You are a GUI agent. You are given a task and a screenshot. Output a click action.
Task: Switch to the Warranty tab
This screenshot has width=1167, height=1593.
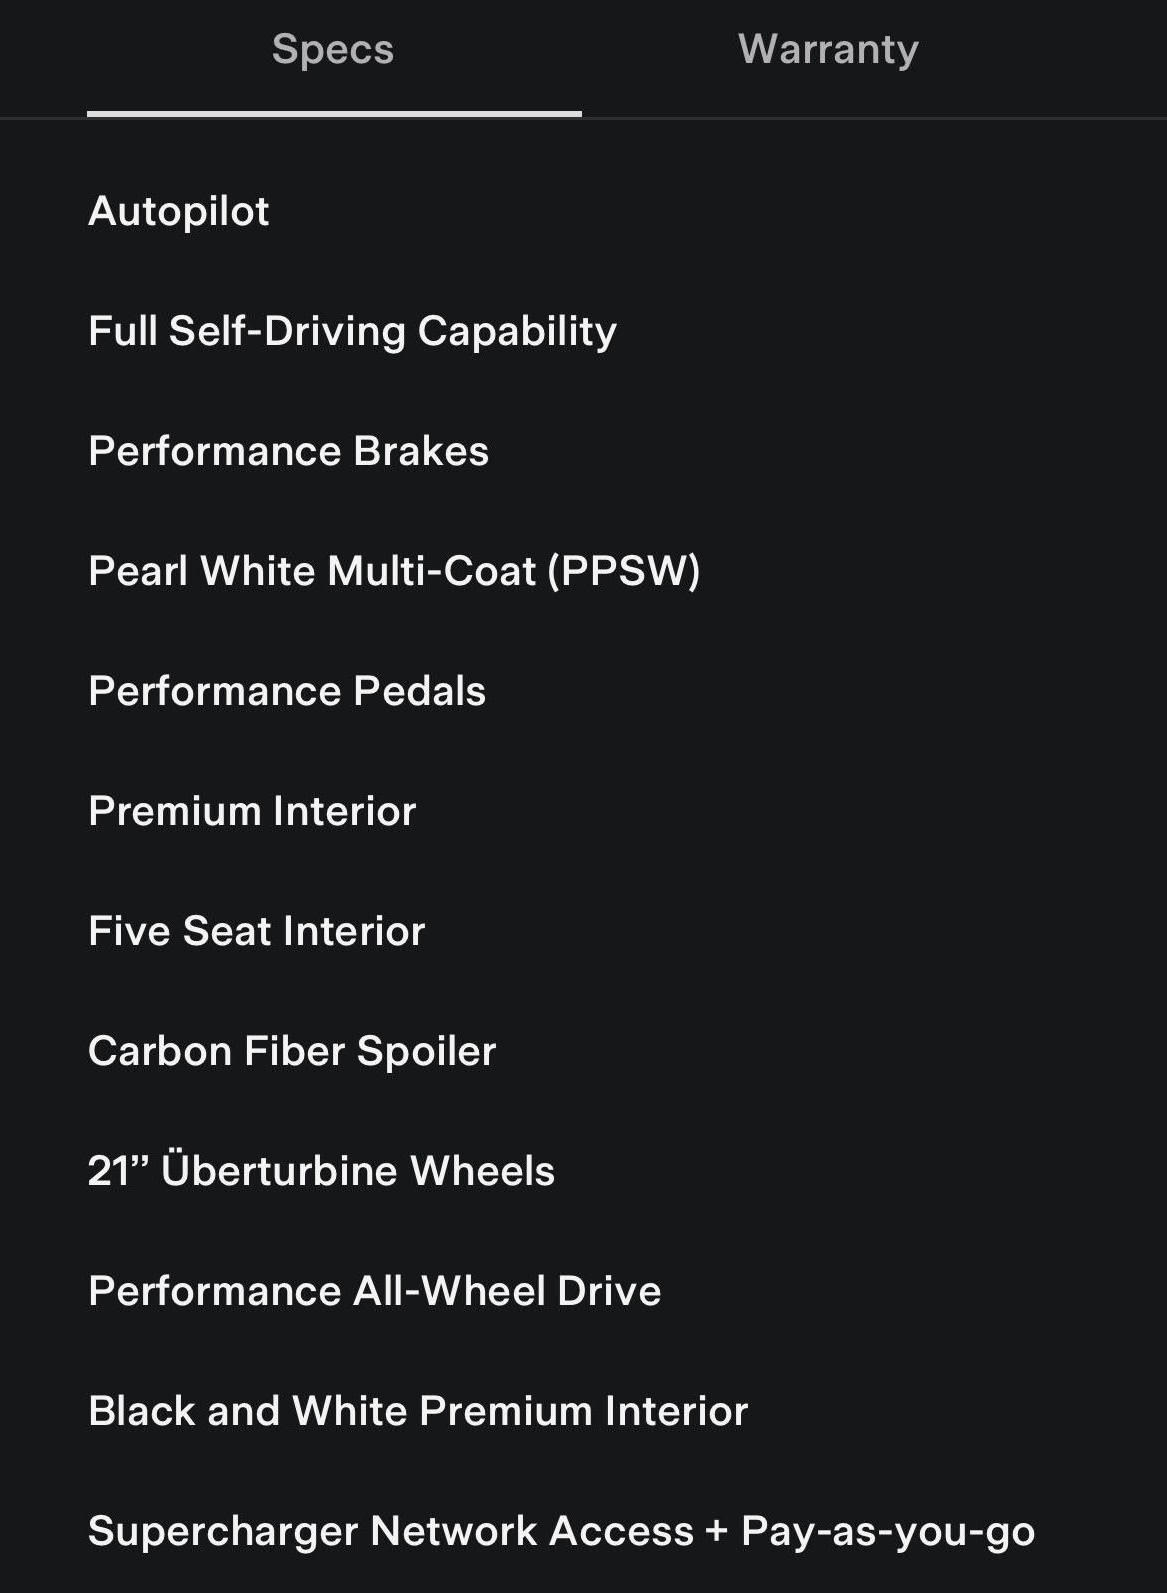[828, 50]
